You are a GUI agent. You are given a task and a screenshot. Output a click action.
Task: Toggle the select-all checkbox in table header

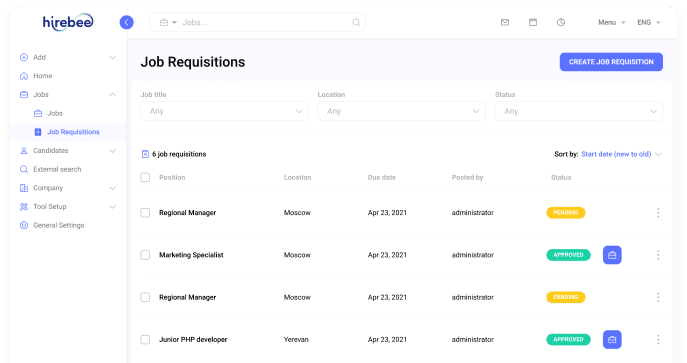[145, 177]
